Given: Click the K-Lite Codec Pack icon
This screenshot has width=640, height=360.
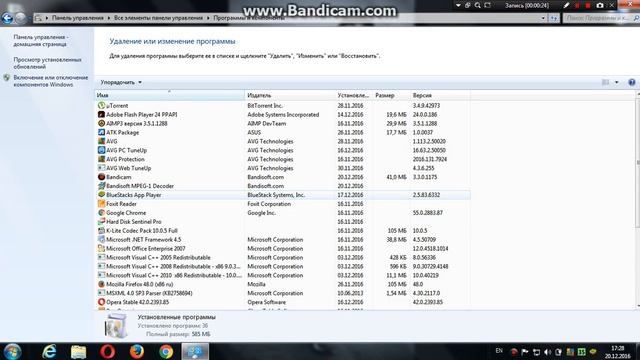Looking at the screenshot, I should pyautogui.click(x=101, y=231).
